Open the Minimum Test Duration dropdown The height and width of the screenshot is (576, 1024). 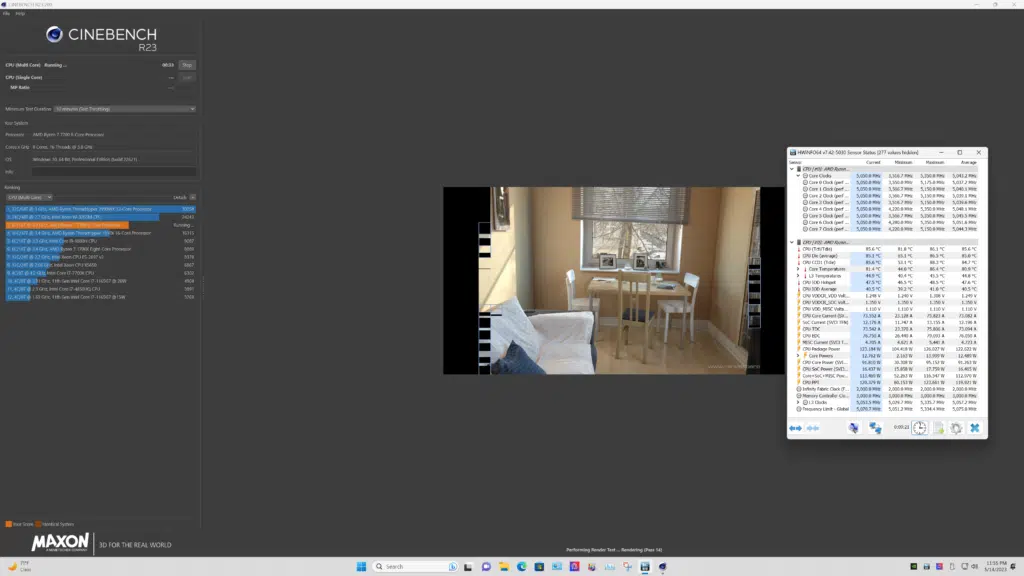[125, 109]
